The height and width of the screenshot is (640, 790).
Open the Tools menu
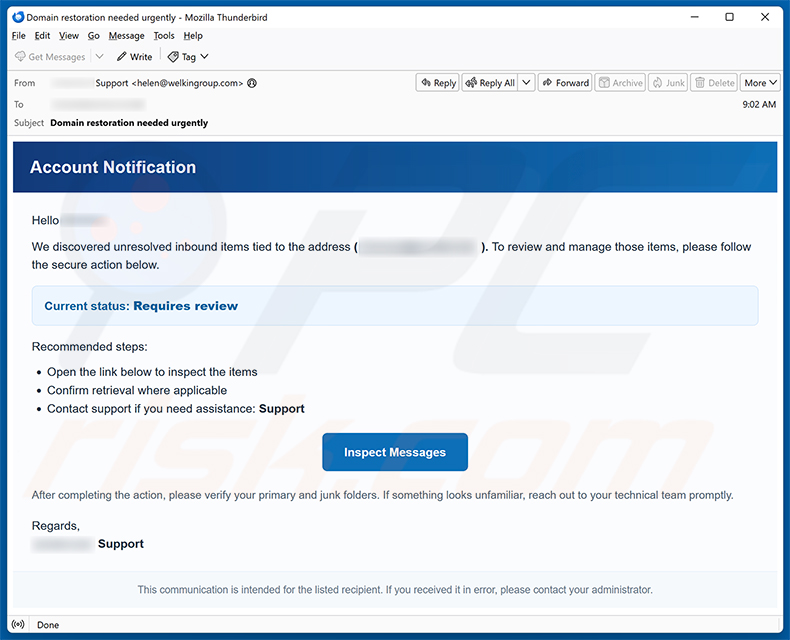164,36
